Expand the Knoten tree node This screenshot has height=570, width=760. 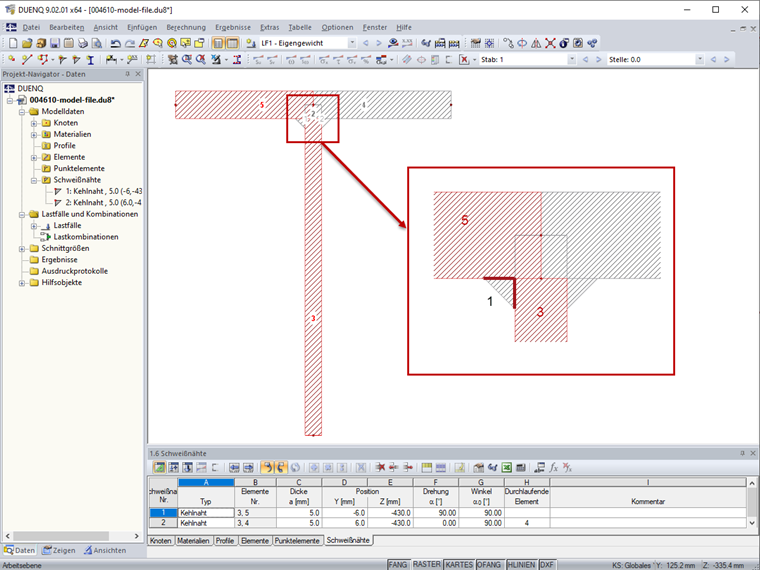click(x=34, y=123)
